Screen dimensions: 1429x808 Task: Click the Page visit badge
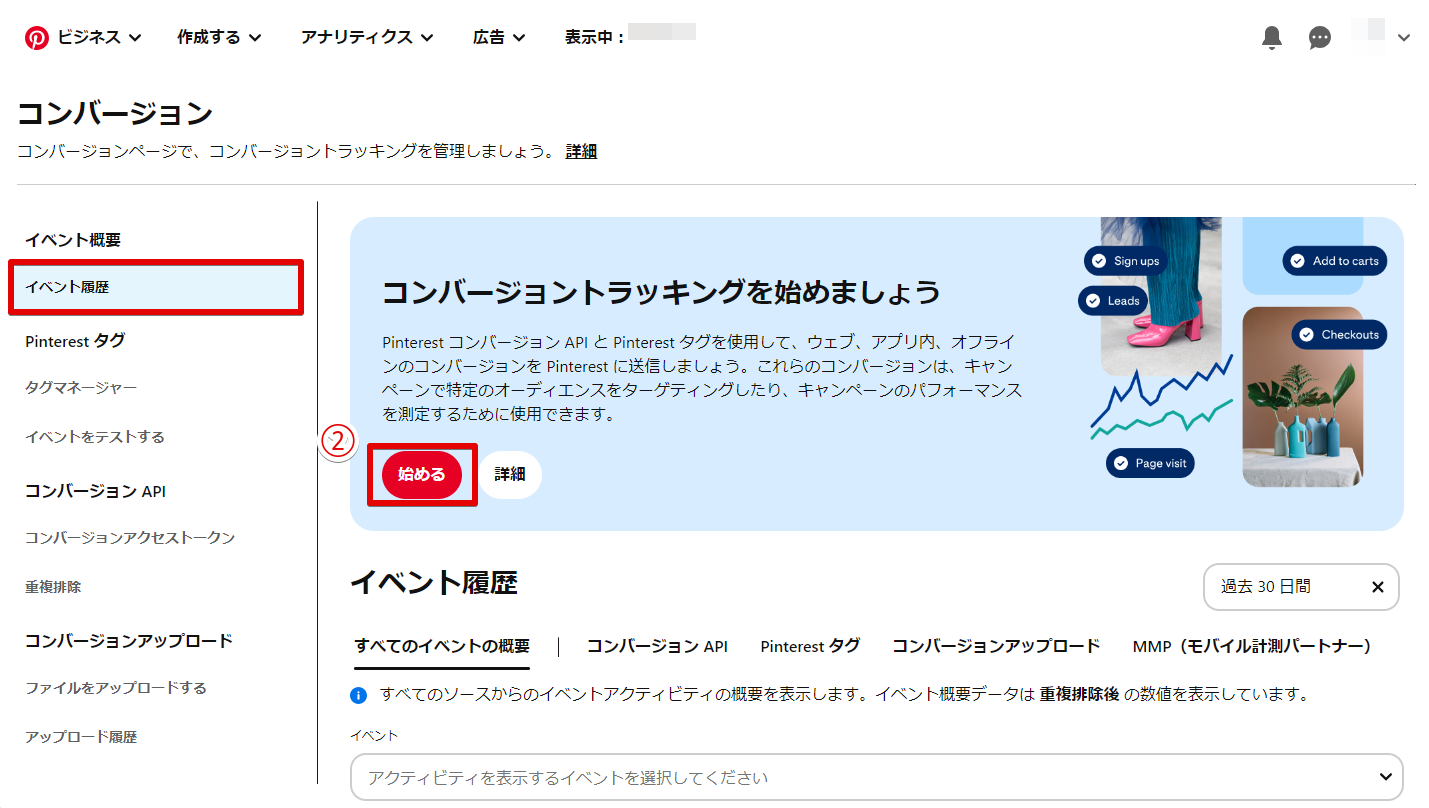(1150, 463)
